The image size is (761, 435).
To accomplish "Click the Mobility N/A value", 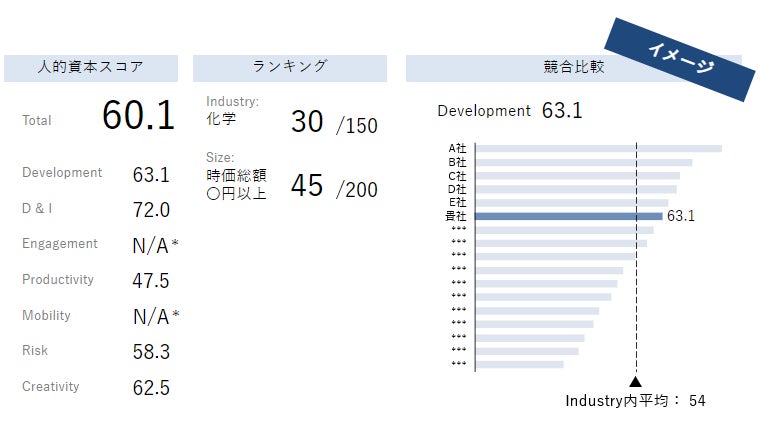I will [x=155, y=317].
